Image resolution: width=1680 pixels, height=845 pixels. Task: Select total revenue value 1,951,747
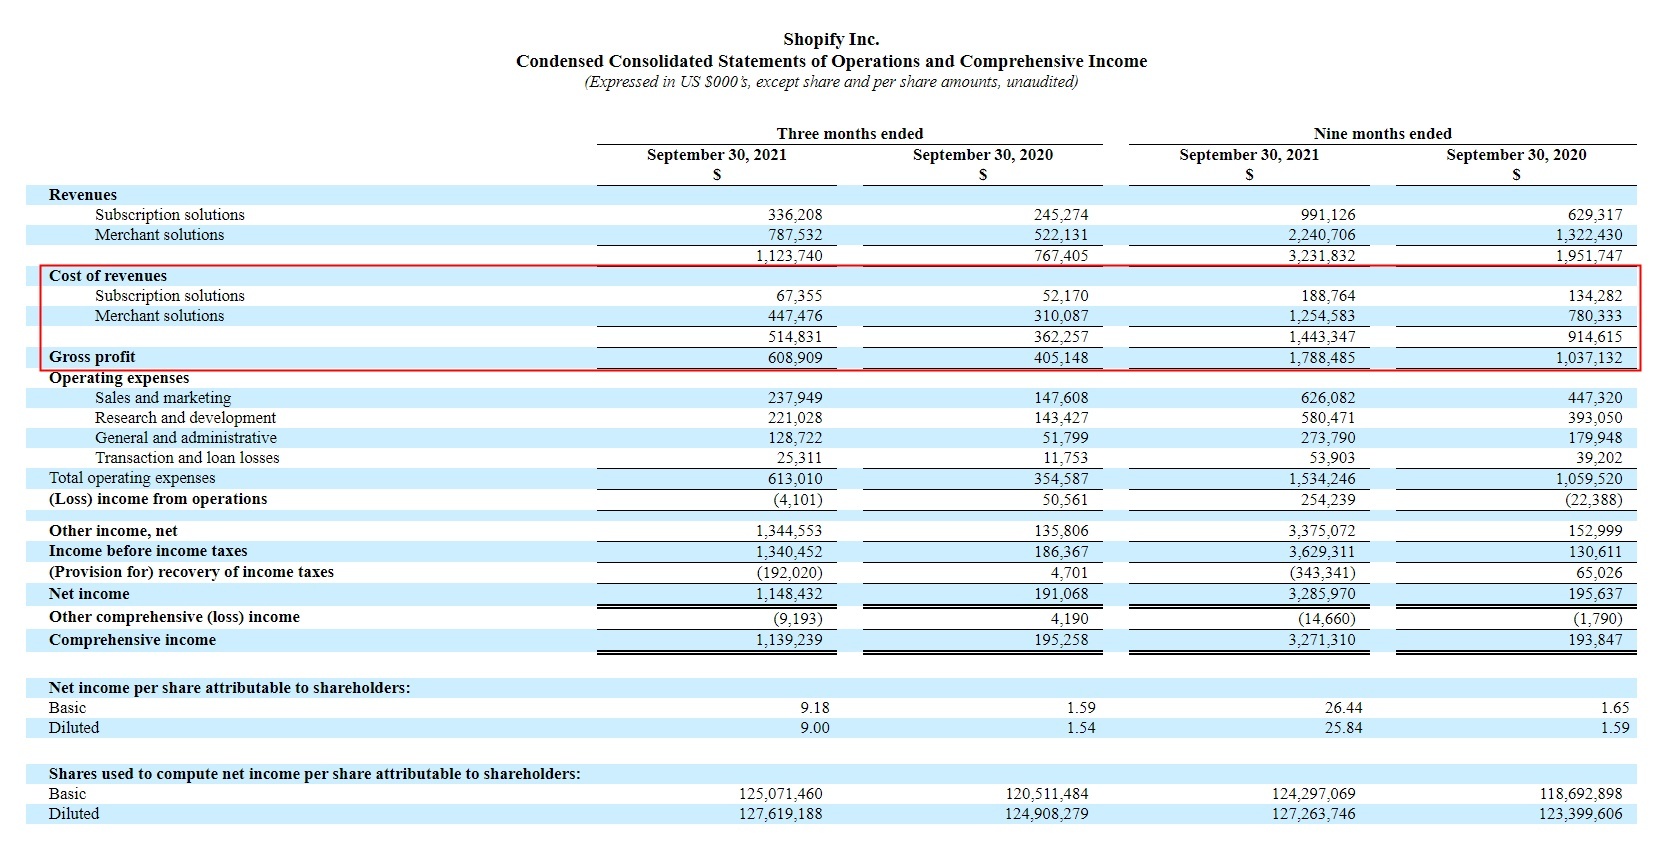[x=1589, y=256]
